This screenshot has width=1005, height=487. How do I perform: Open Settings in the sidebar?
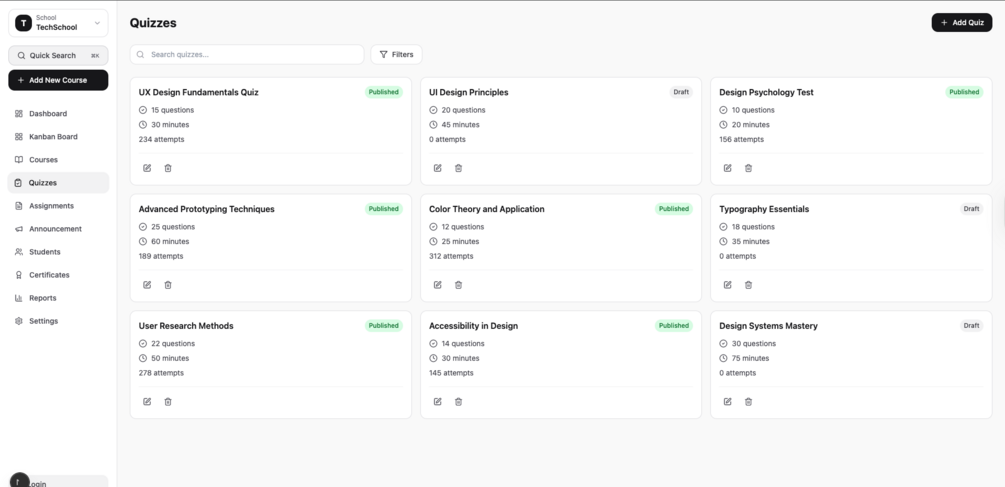coord(43,321)
